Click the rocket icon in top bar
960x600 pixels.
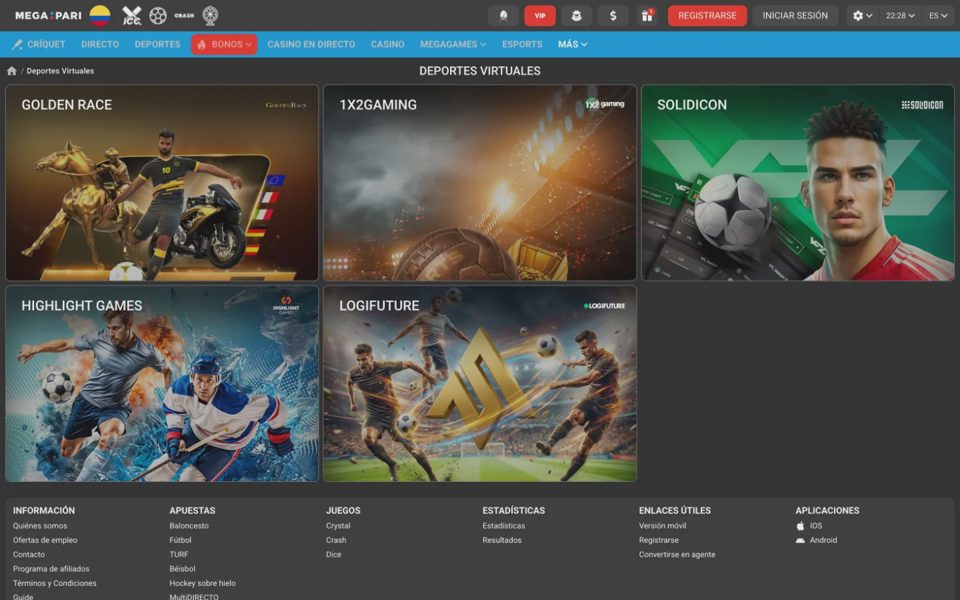click(503, 15)
